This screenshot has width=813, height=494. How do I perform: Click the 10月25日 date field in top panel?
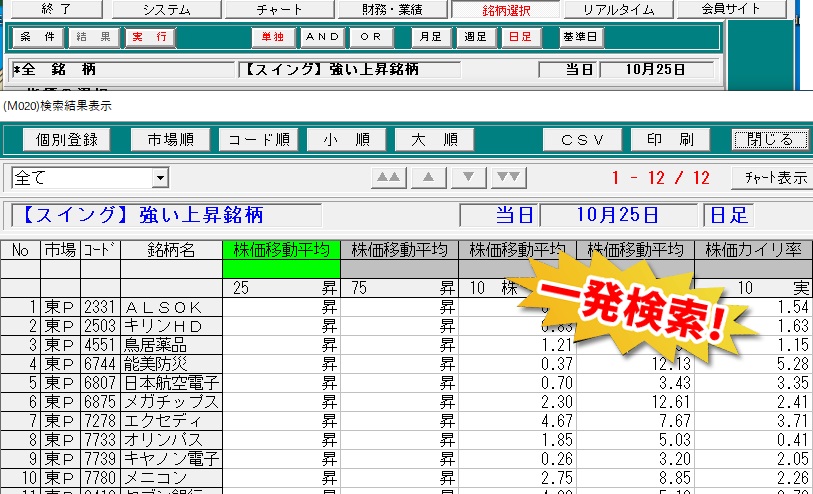tap(656, 69)
